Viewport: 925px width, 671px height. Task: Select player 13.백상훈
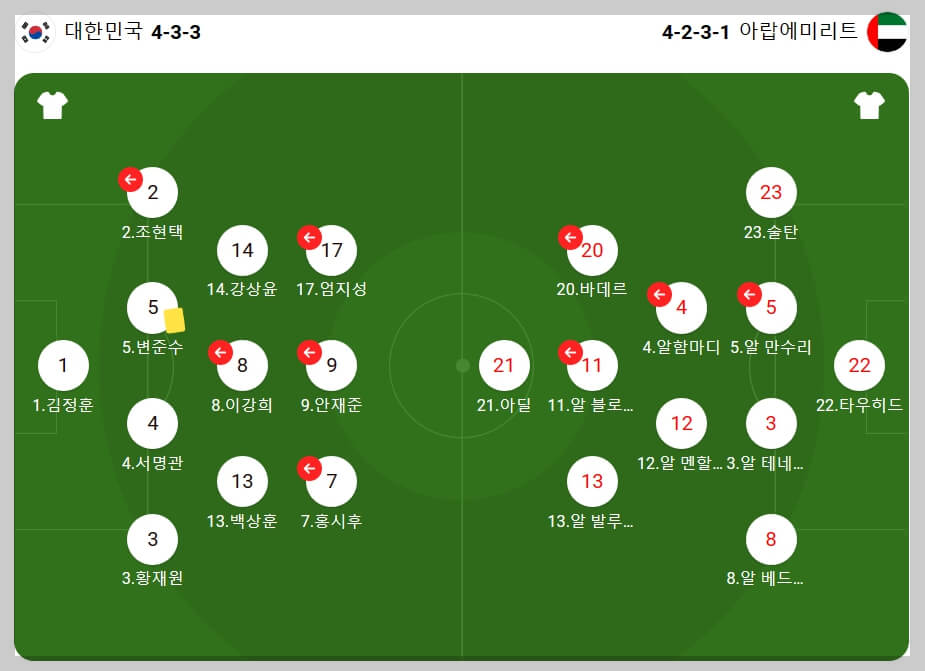[243, 480]
